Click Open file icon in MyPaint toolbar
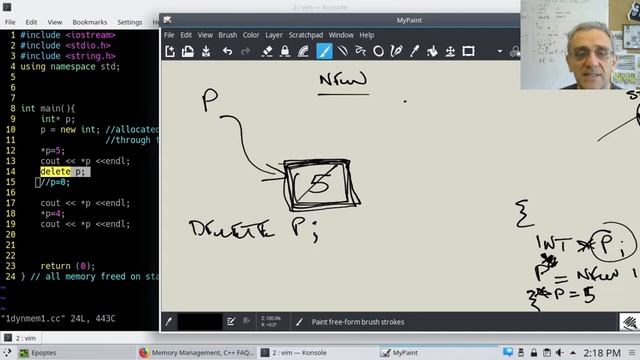640x360 pixels. click(188, 51)
